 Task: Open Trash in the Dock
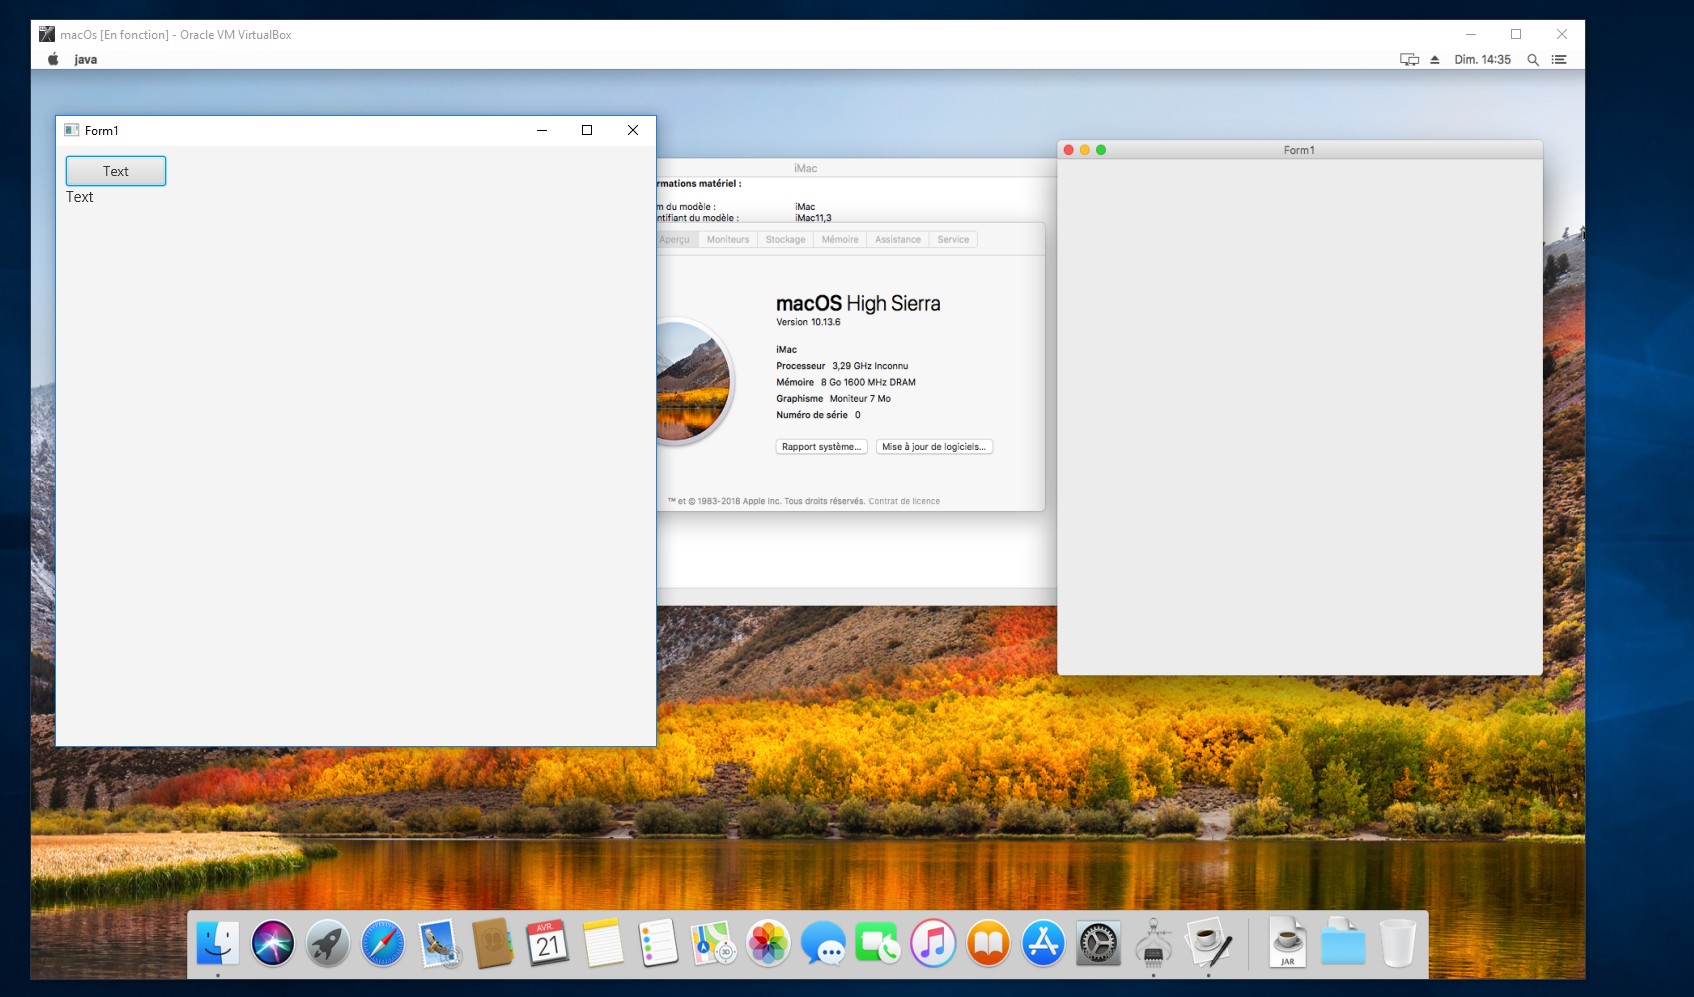coord(1398,943)
